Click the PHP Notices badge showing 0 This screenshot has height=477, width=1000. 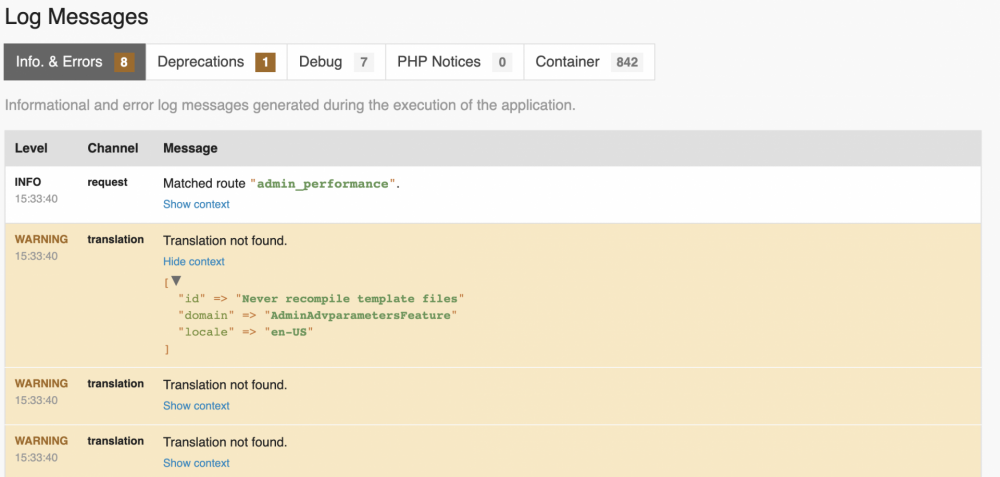coord(502,62)
